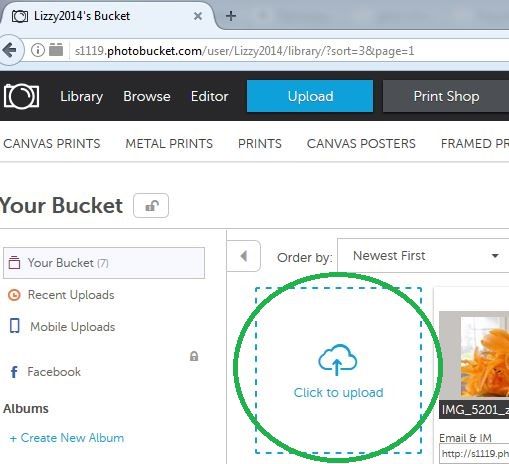Click the Photobucket camera logo

22,96
